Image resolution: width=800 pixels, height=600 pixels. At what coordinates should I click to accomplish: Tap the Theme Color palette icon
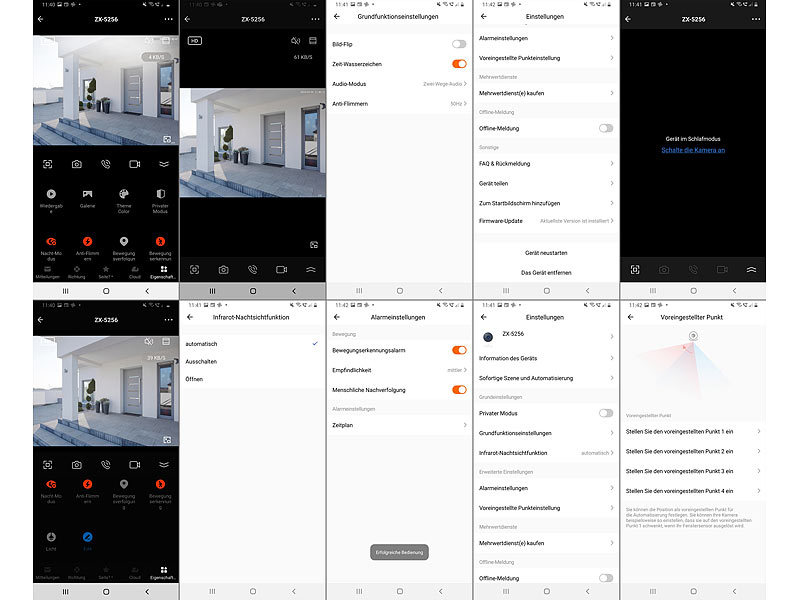coord(123,194)
